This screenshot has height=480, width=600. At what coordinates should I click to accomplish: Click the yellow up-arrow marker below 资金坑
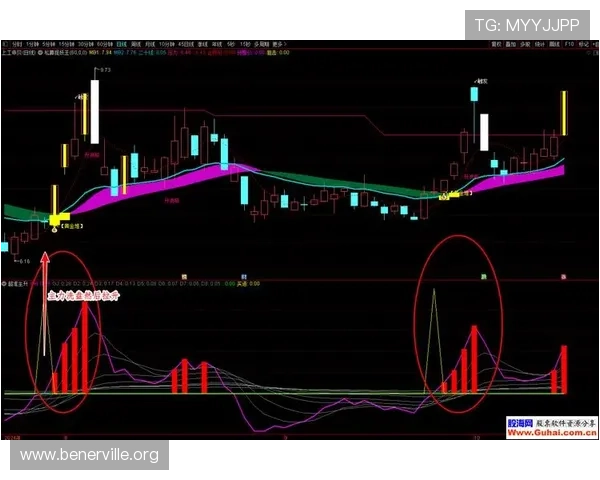coord(55,229)
